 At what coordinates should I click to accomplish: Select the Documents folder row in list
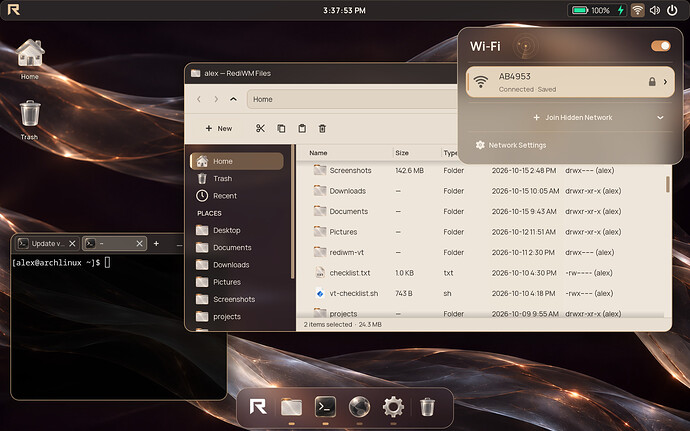pyautogui.click(x=482, y=211)
